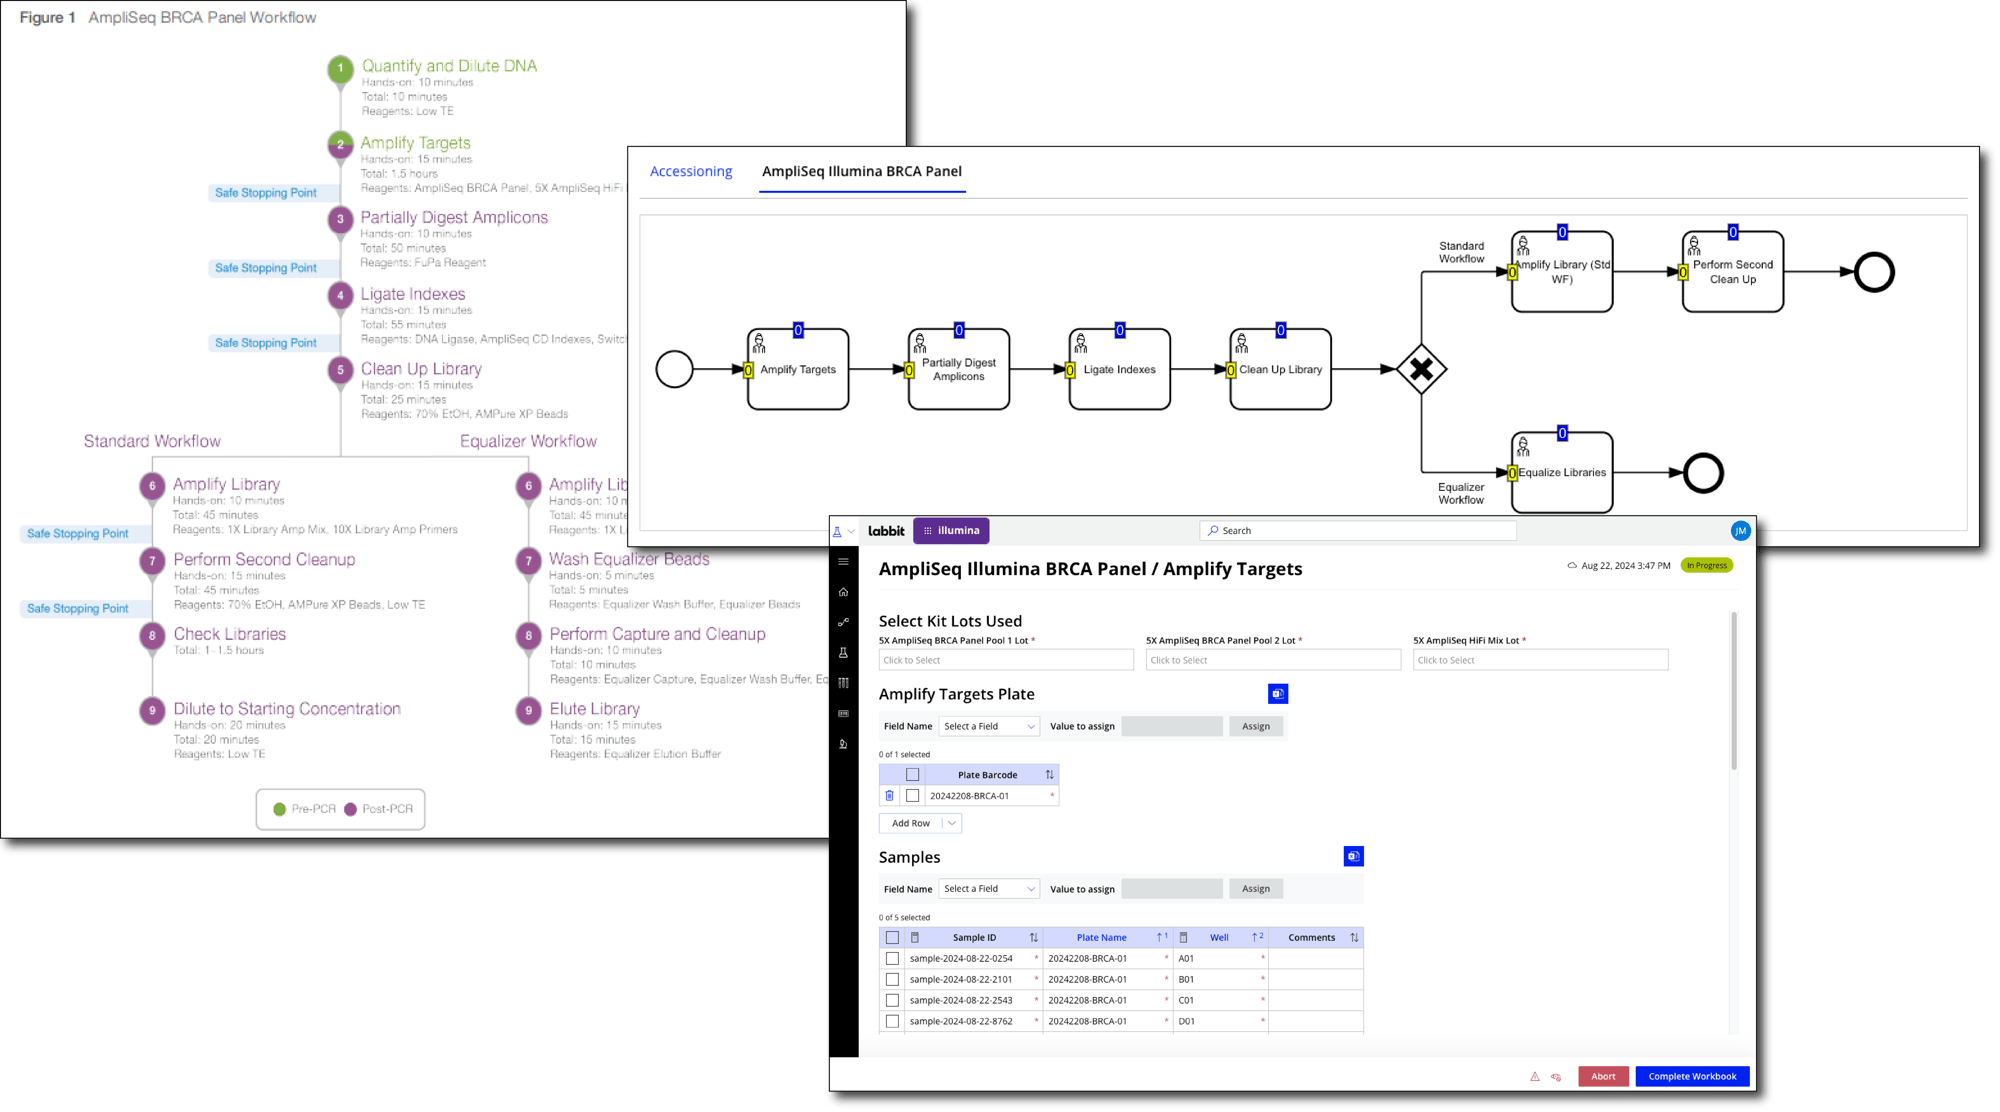Click the Perform Second Clean Up workflow node

pyautogui.click(x=1733, y=272)
